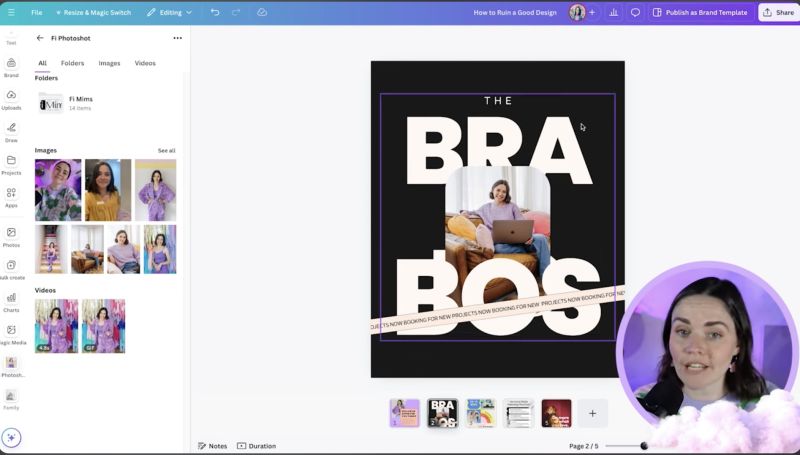800x455 pixels.
Task: Open Projects in the sidebar
Action: (11, 165)
